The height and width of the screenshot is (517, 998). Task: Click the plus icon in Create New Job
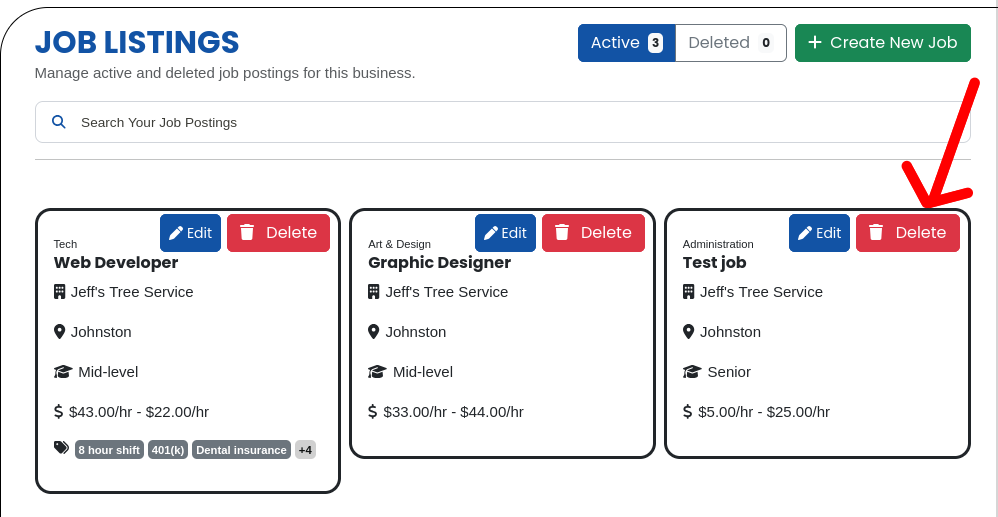pyautogui.click(x=815, y=42)
